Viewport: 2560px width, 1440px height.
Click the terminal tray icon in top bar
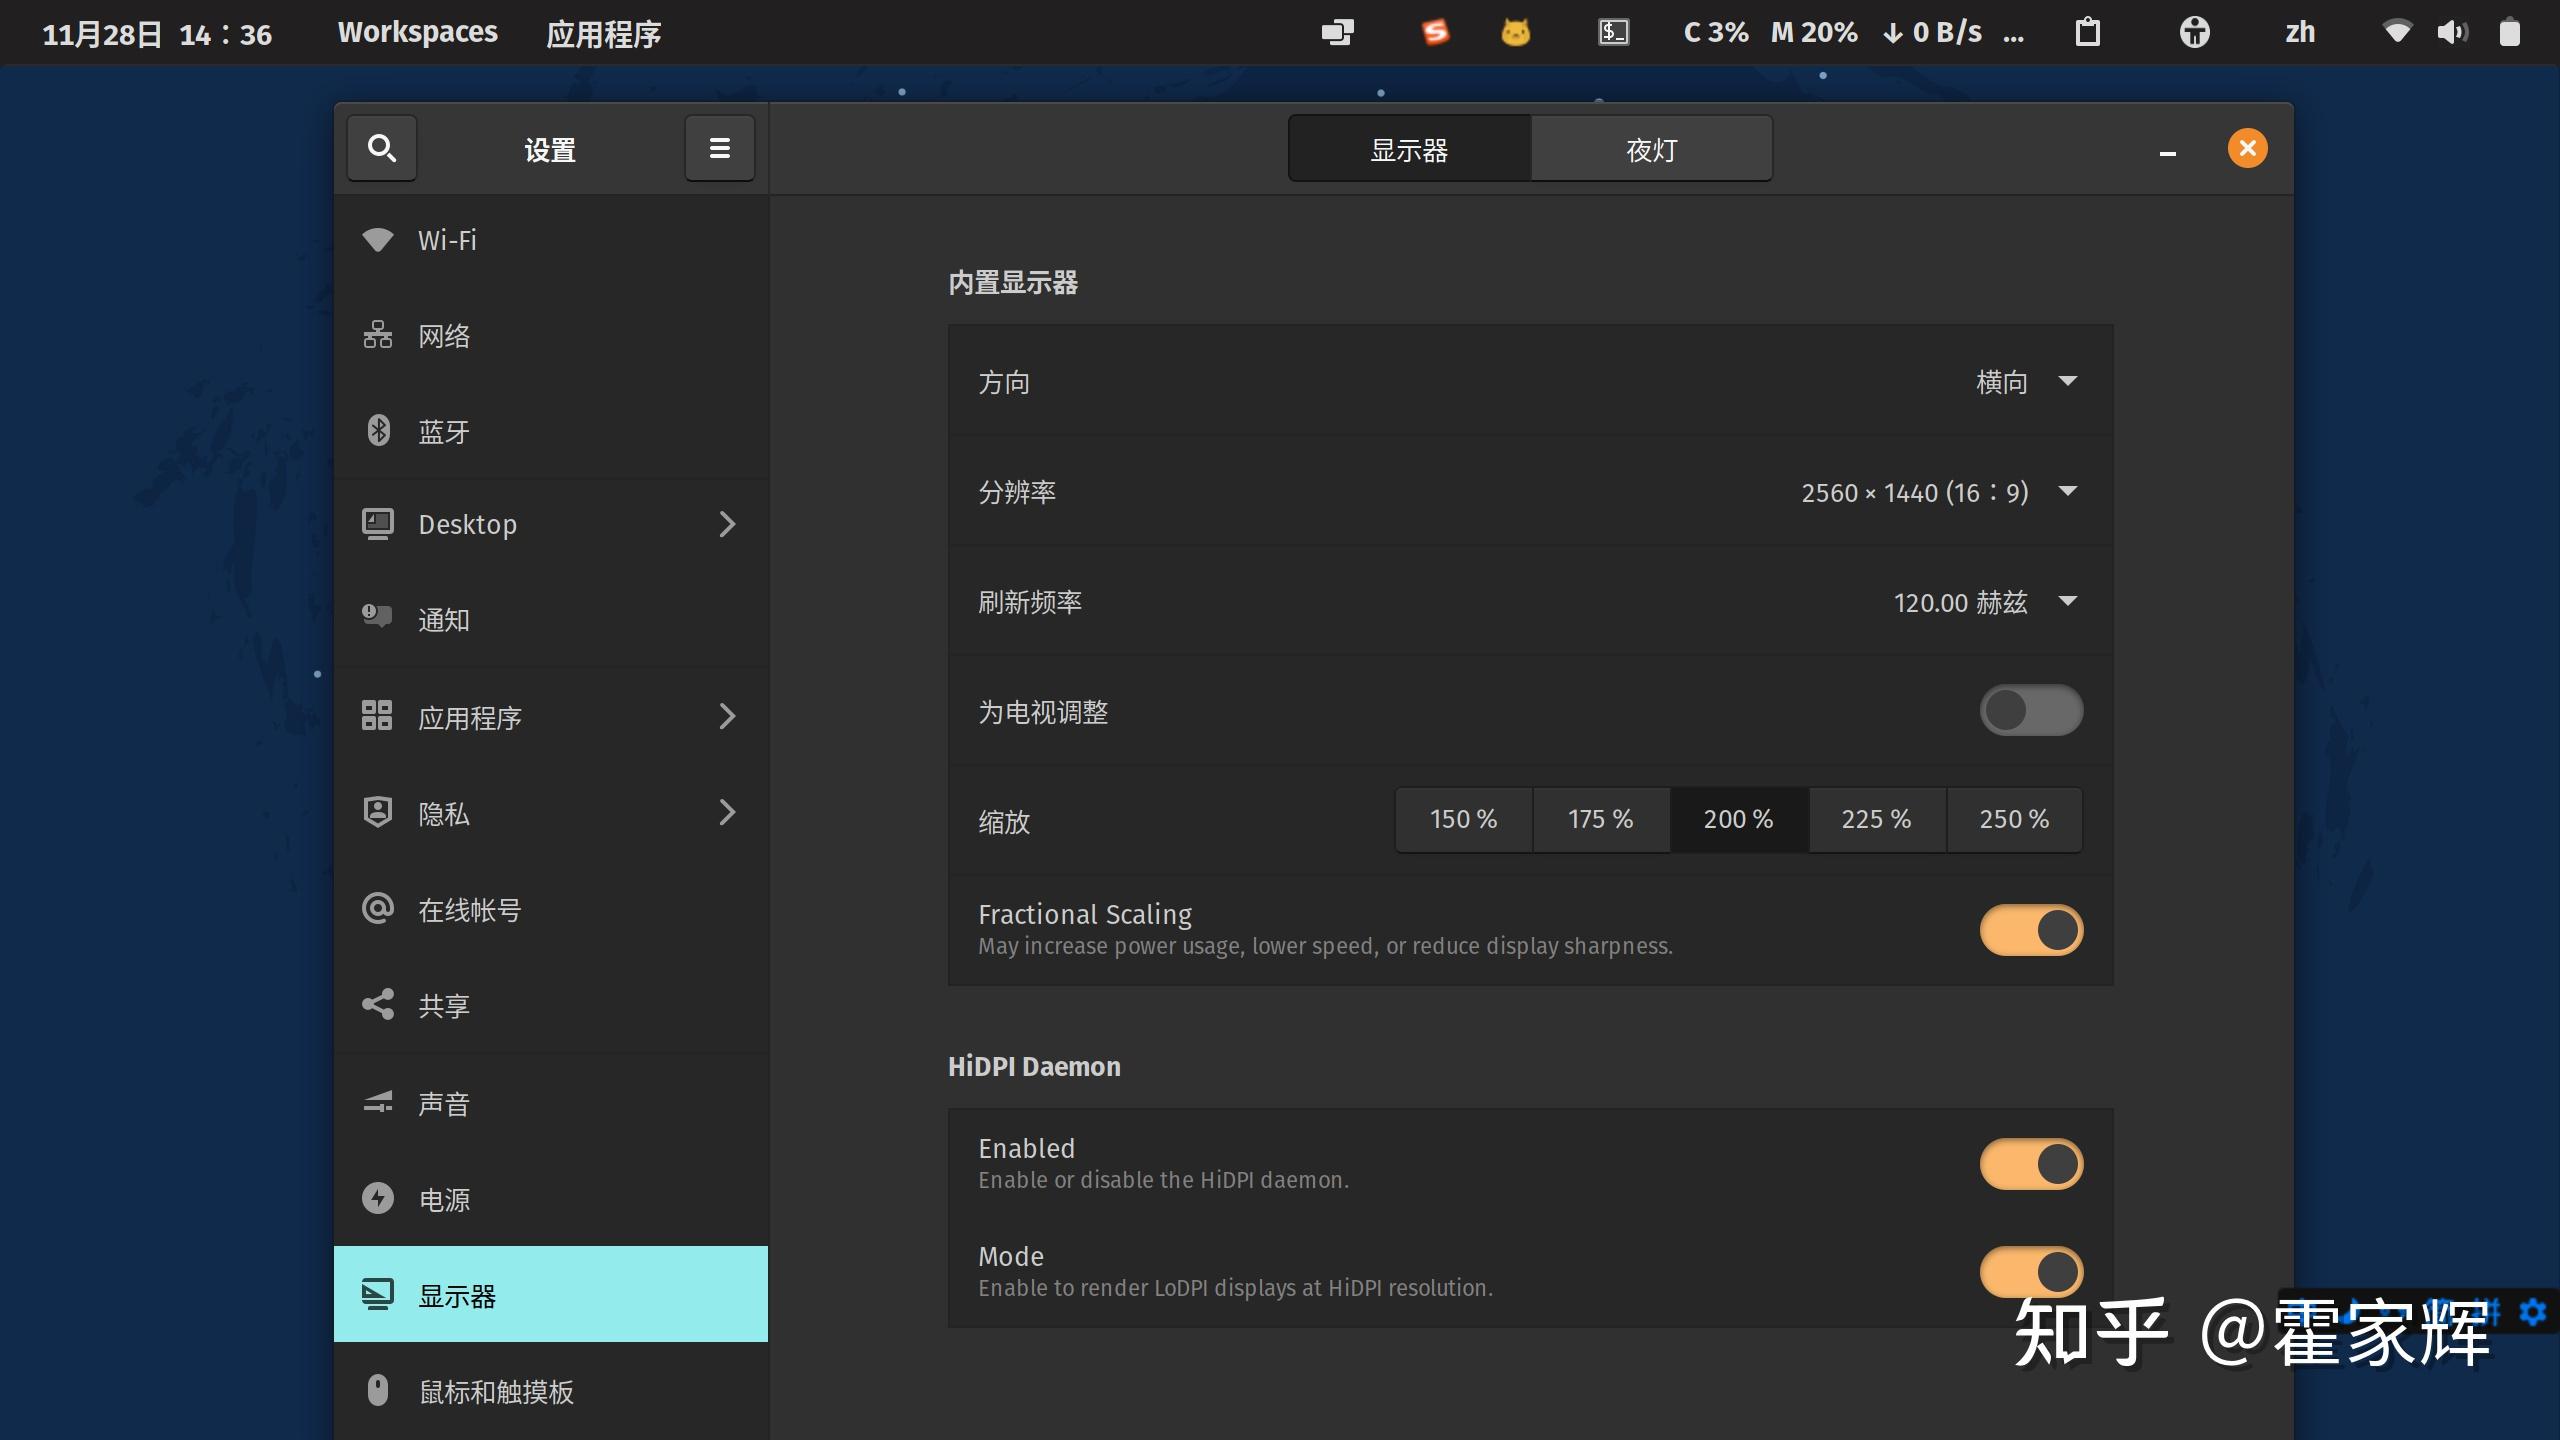[x=1613, y=32]
